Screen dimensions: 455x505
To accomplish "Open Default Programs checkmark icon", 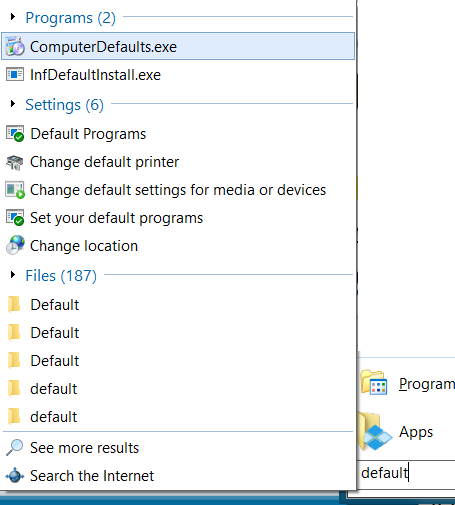I will click(x=15, y=134).
